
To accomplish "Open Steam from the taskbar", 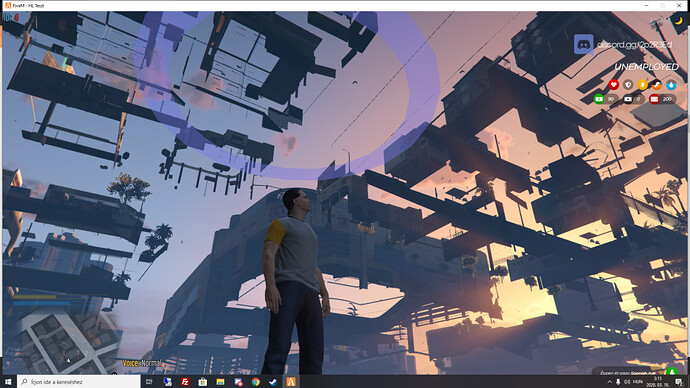I will (x=273, y=382).
